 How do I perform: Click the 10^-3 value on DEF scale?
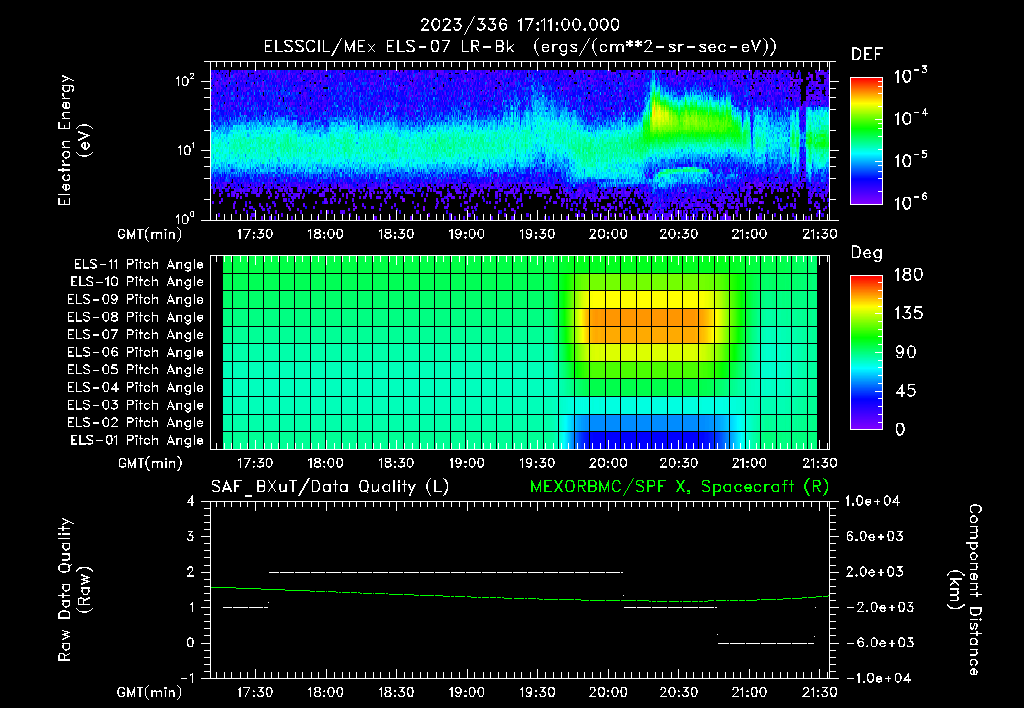[x=910, y=76]
